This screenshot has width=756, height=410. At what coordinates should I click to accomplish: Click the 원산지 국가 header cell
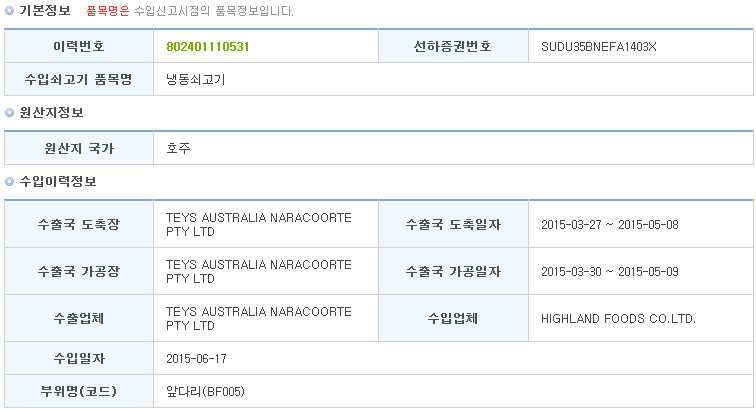[79, 148]
